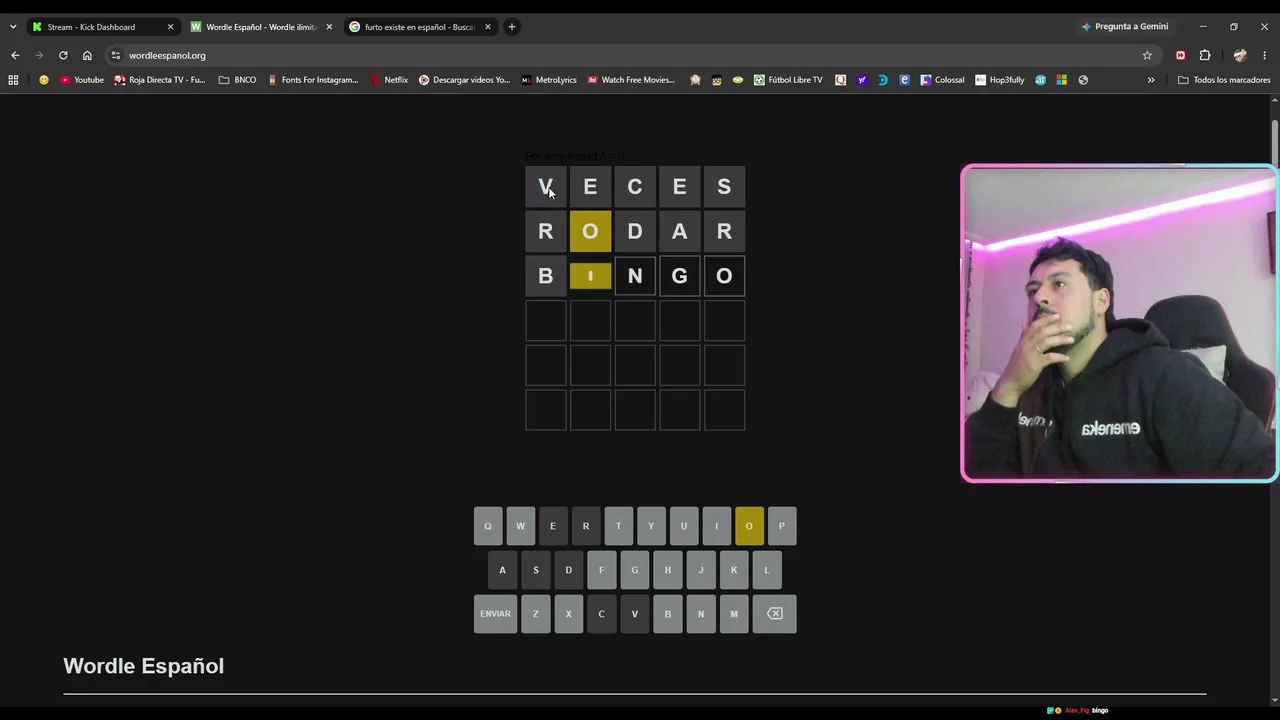Open the red extension icon beside the star
This screenshot has width=1280, height=720.
tap(1181, 55)
